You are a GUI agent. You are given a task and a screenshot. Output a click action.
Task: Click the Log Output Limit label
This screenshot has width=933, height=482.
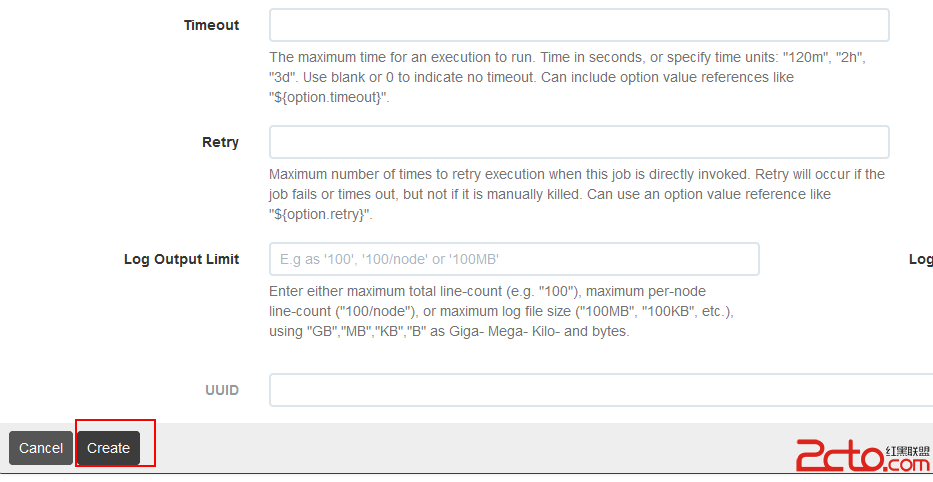181,259
